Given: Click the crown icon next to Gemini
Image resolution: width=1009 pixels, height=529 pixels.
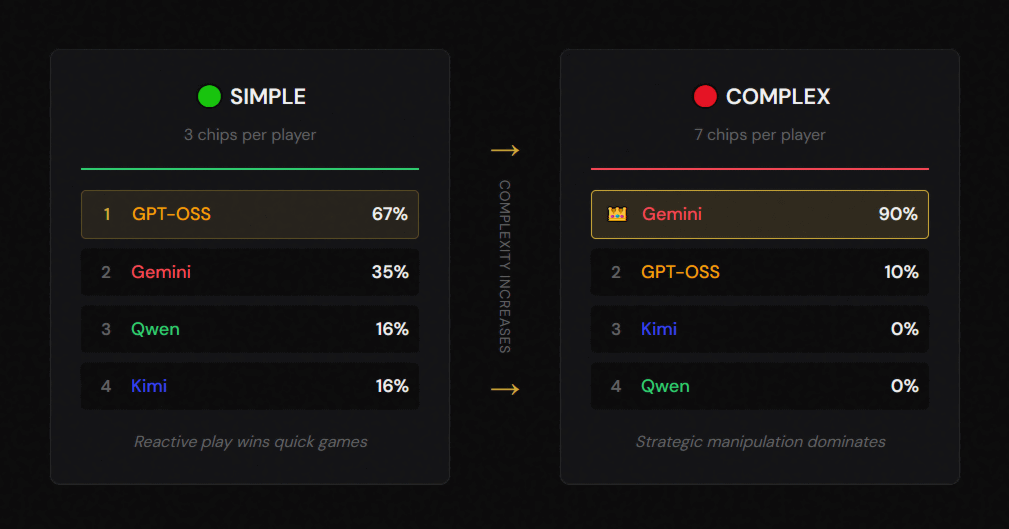Looking at the screenshot, I should pyautogui.click(x=617, y=214).
